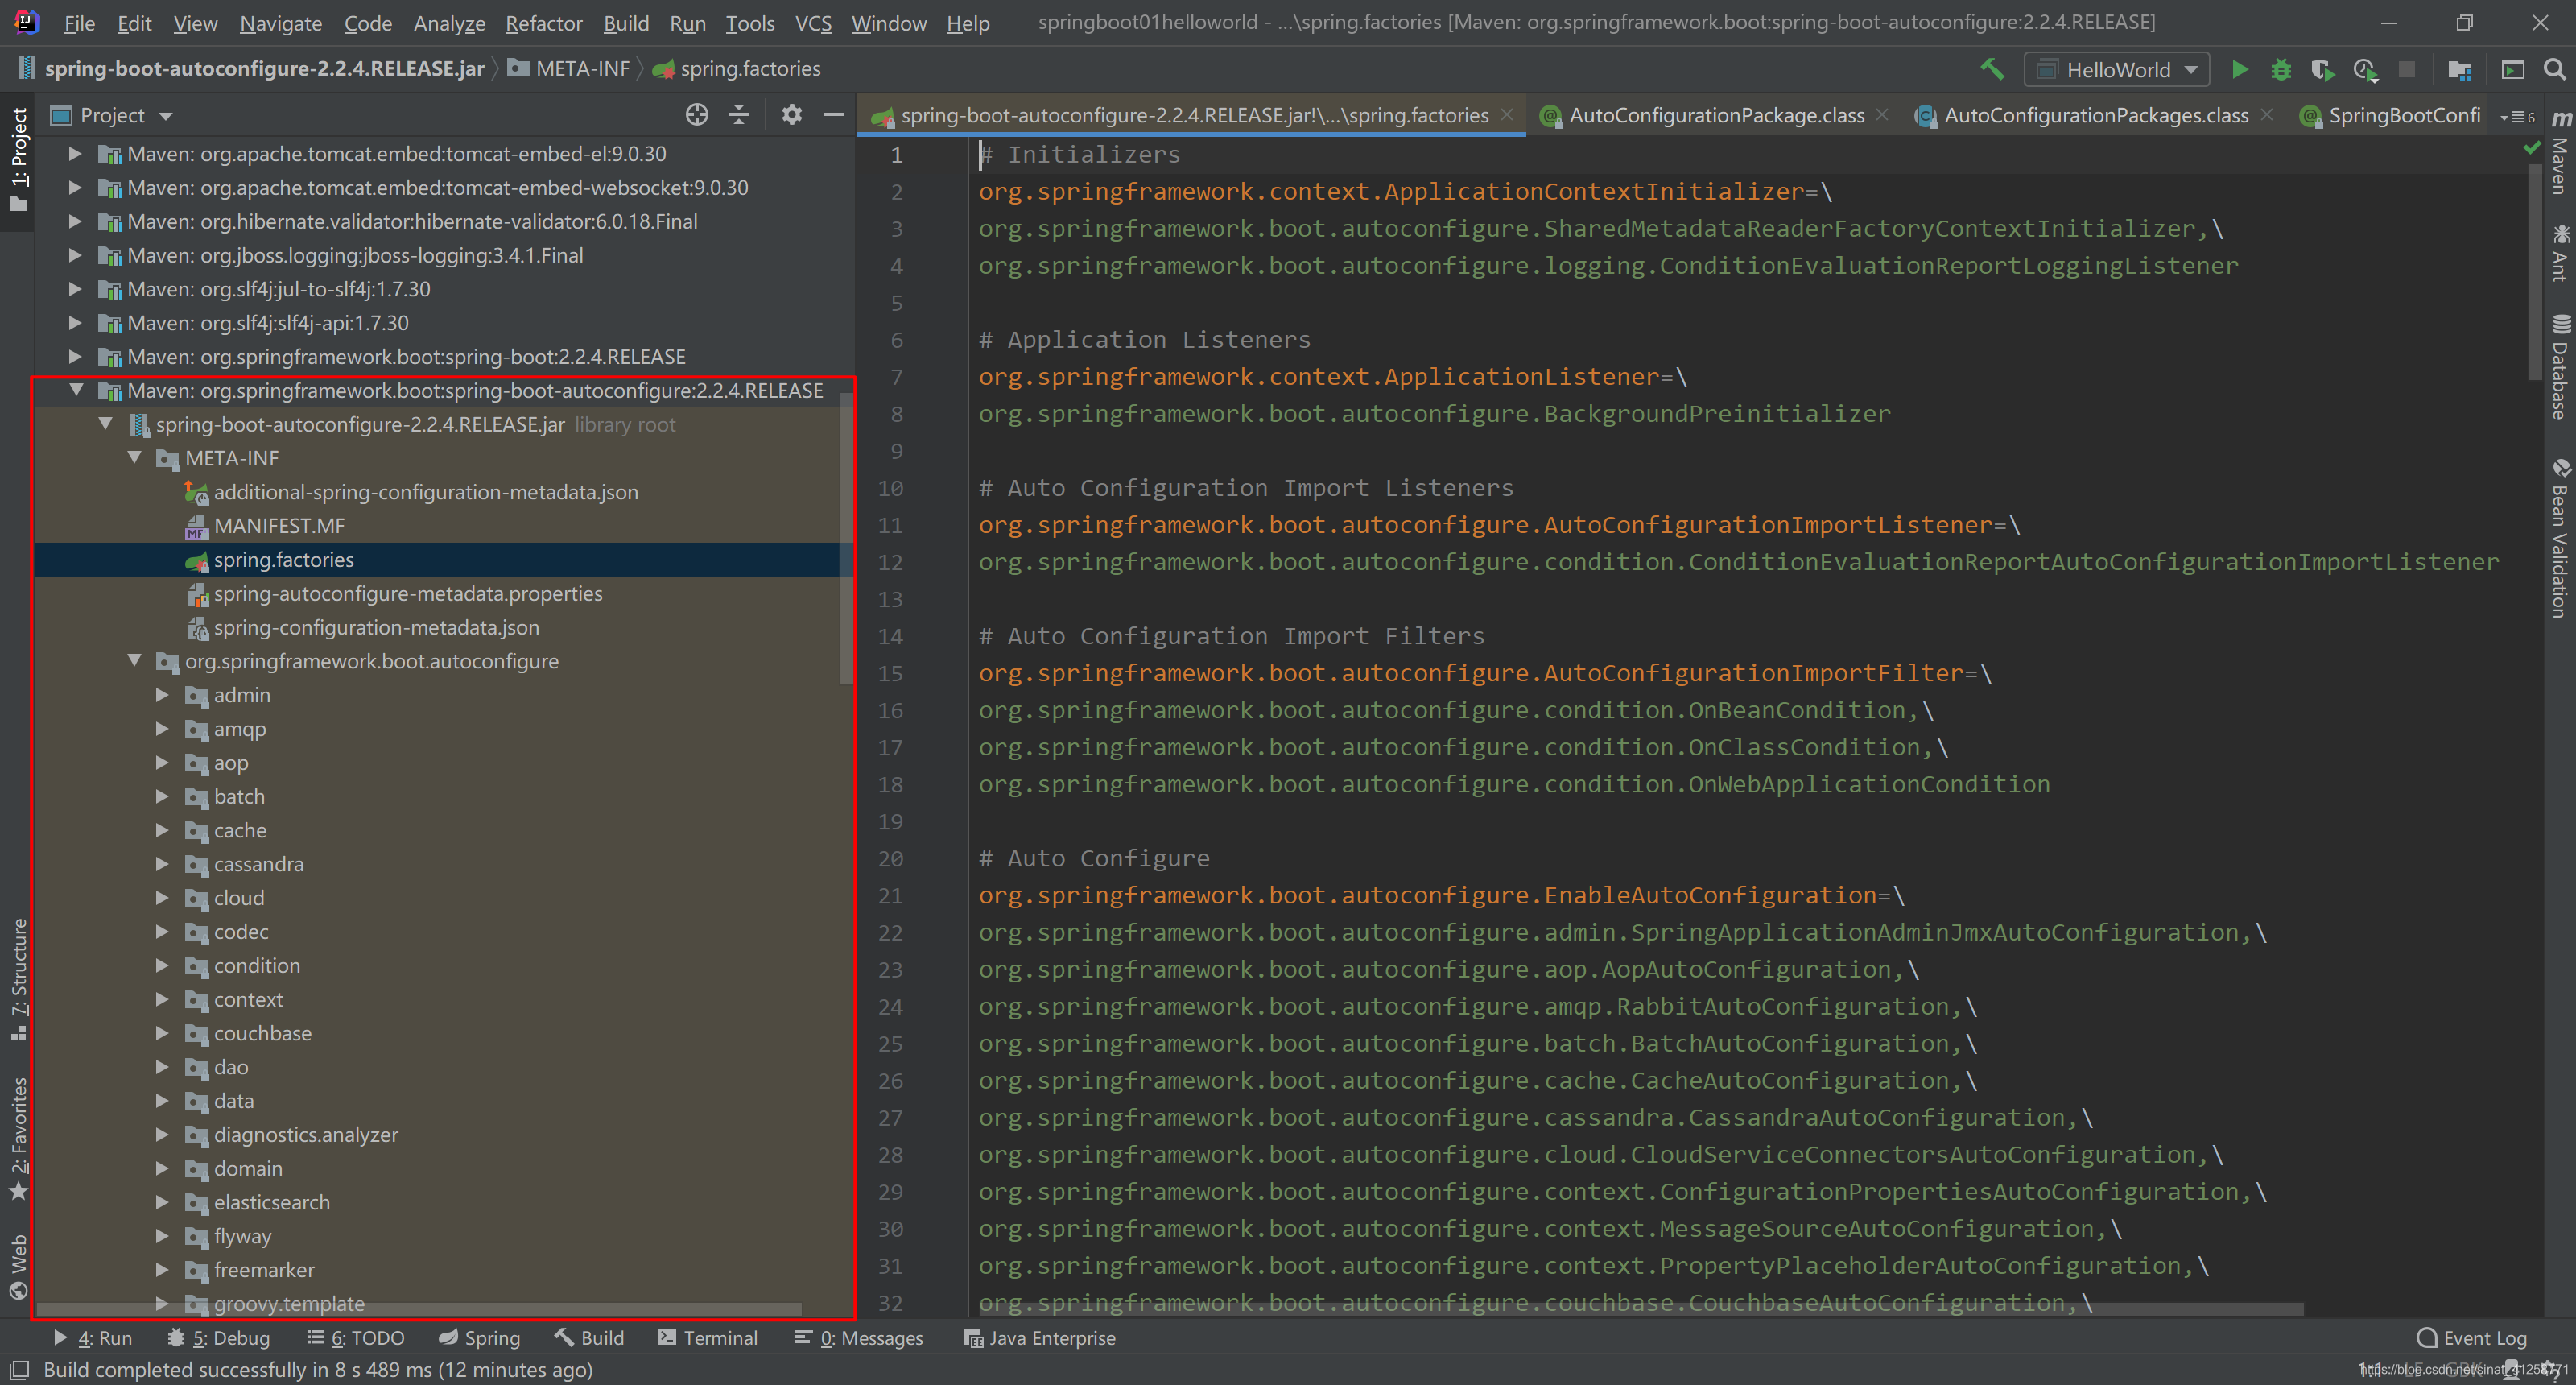Click the green Run HelloWorld button

[2239, 69]
